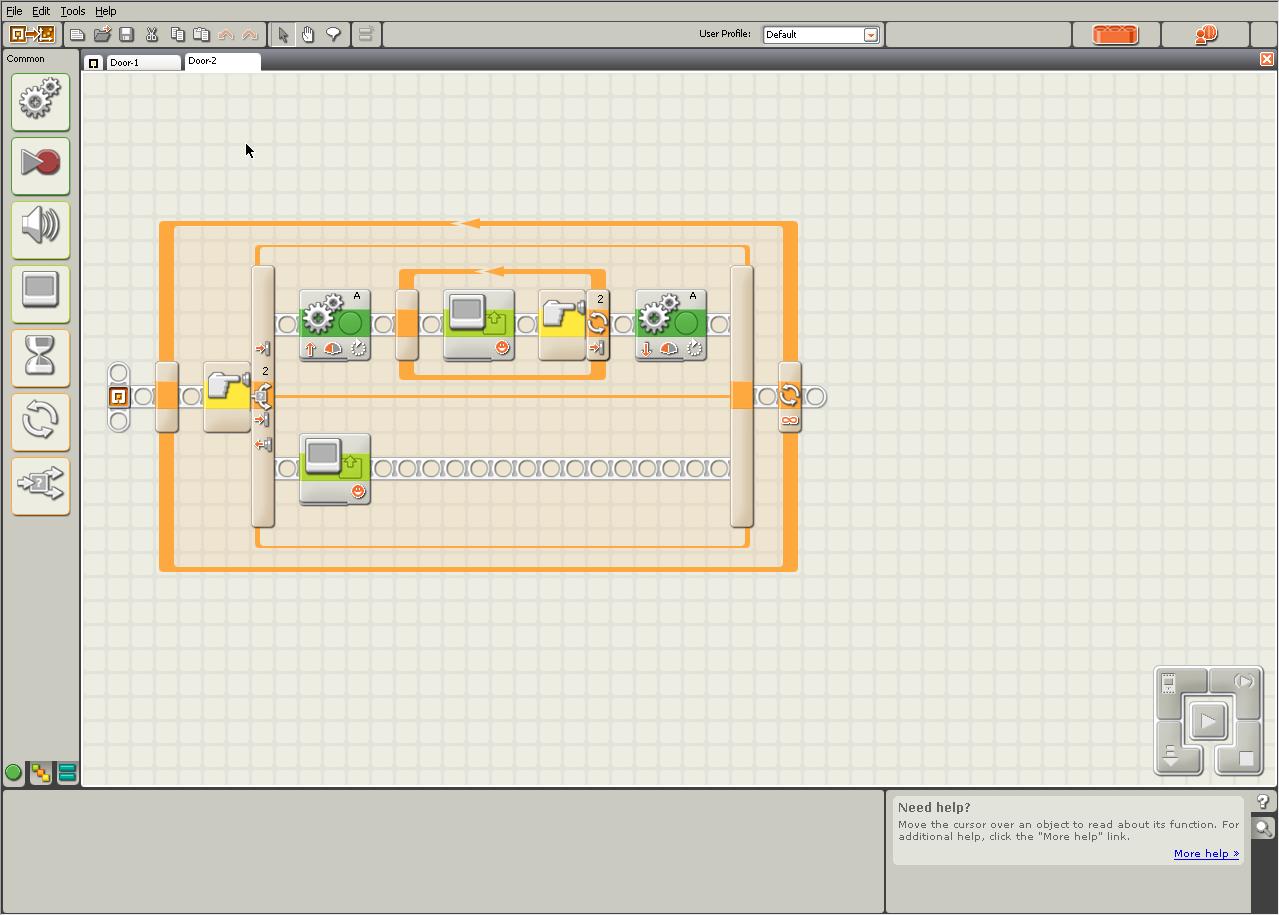Click the motor A block after the inner loop
This screenshot has width=1279, height=915.
671,324
